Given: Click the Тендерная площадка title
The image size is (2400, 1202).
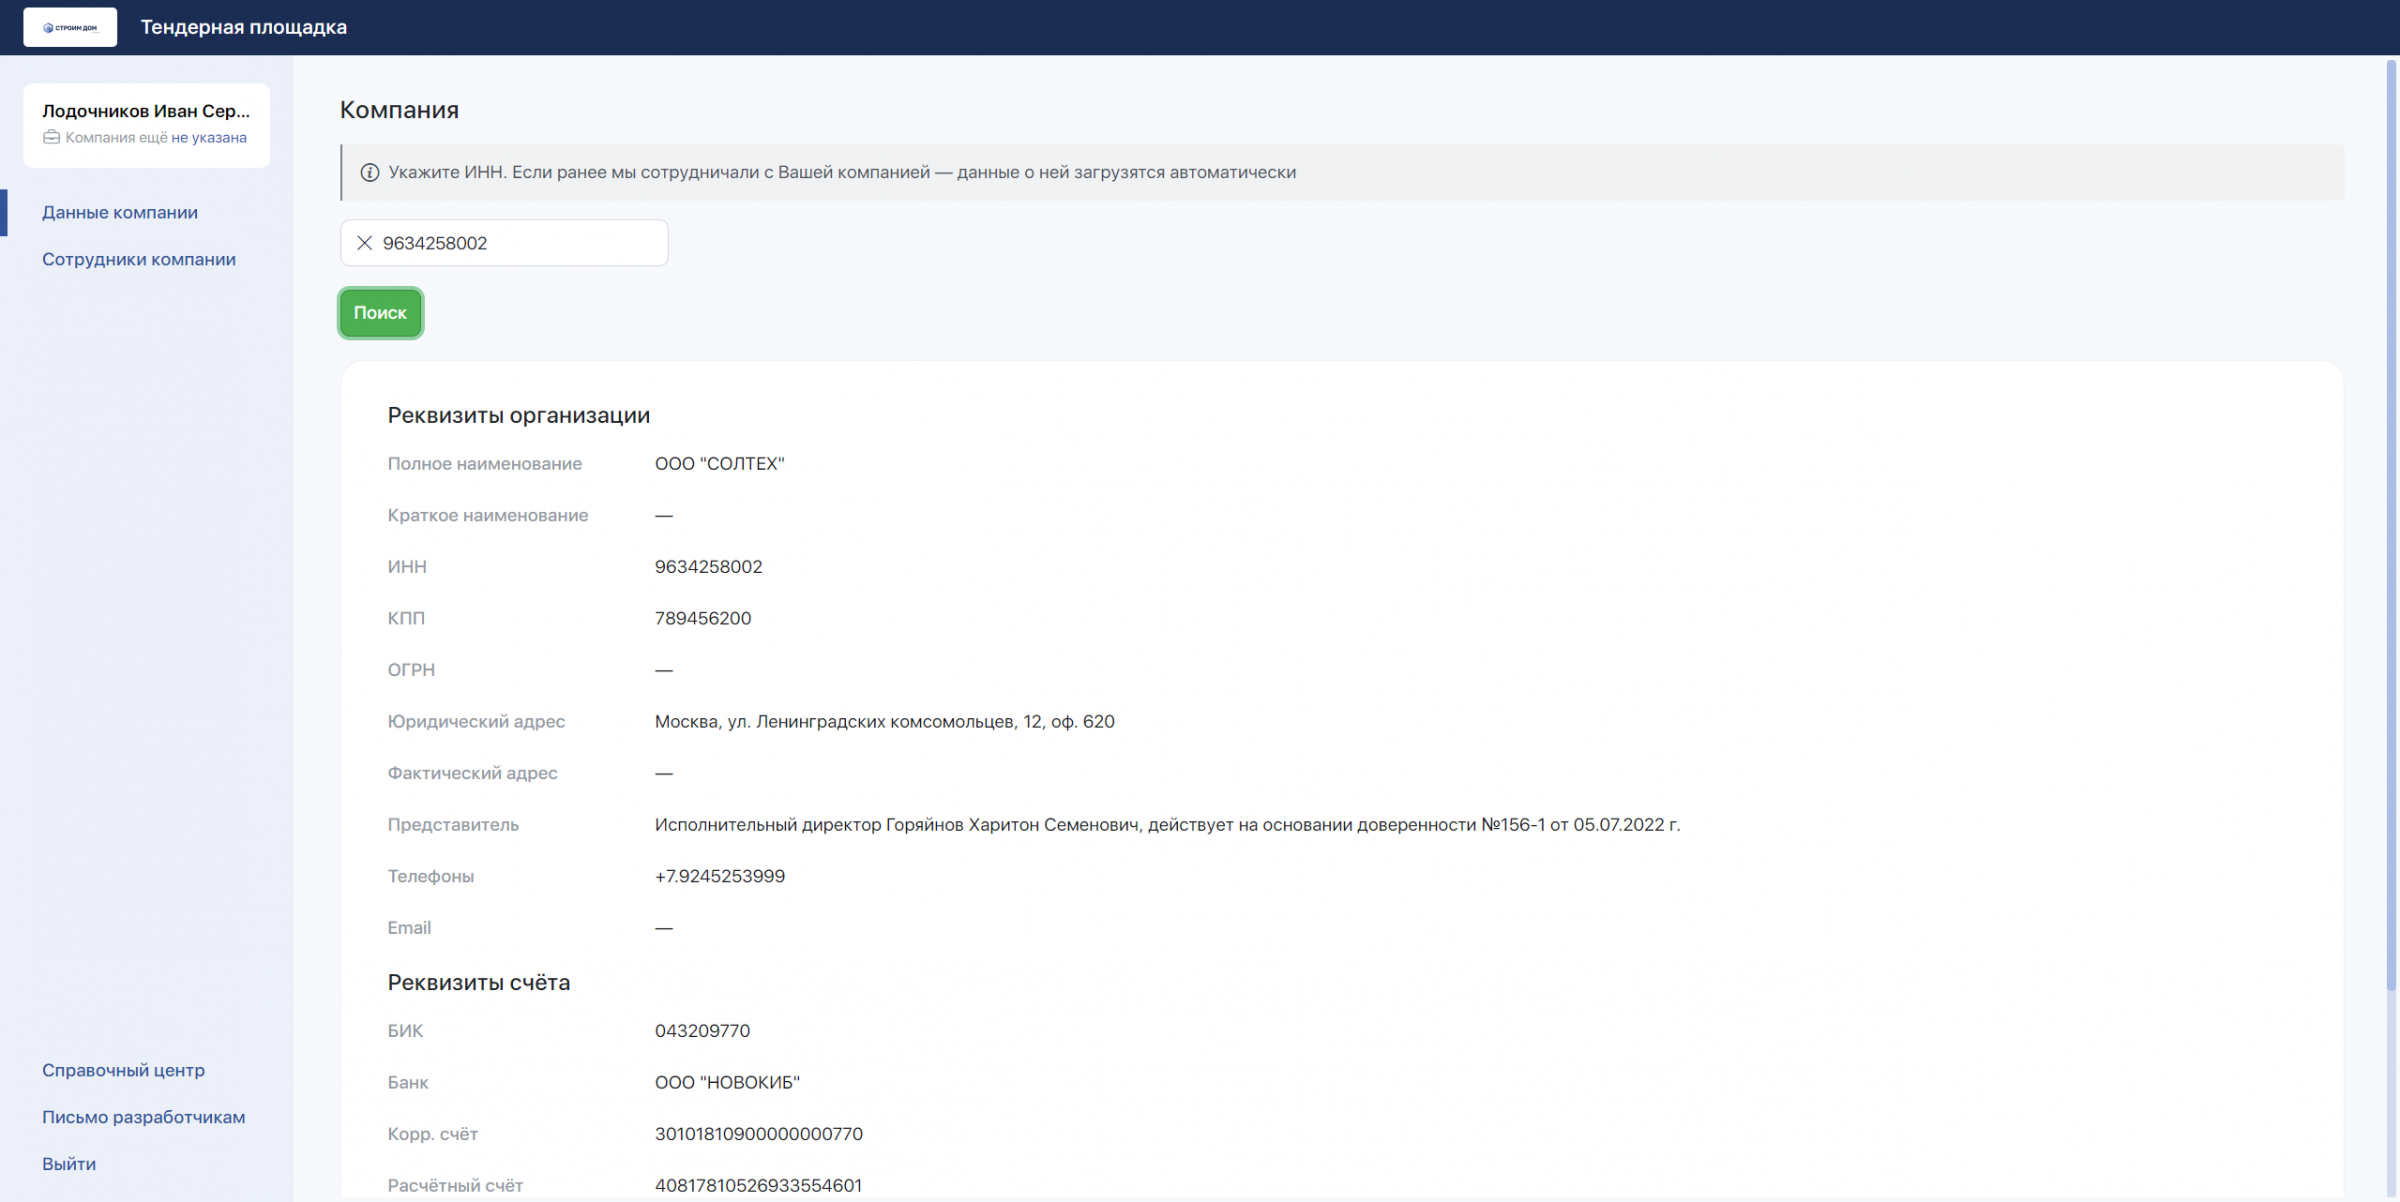Looking at the screenshot, I should (x=244, y=27).
